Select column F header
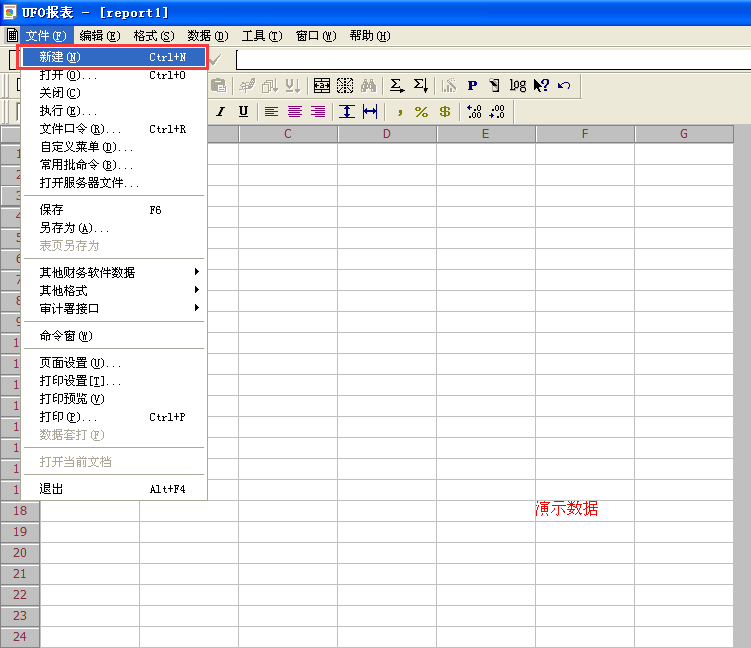 585,134
